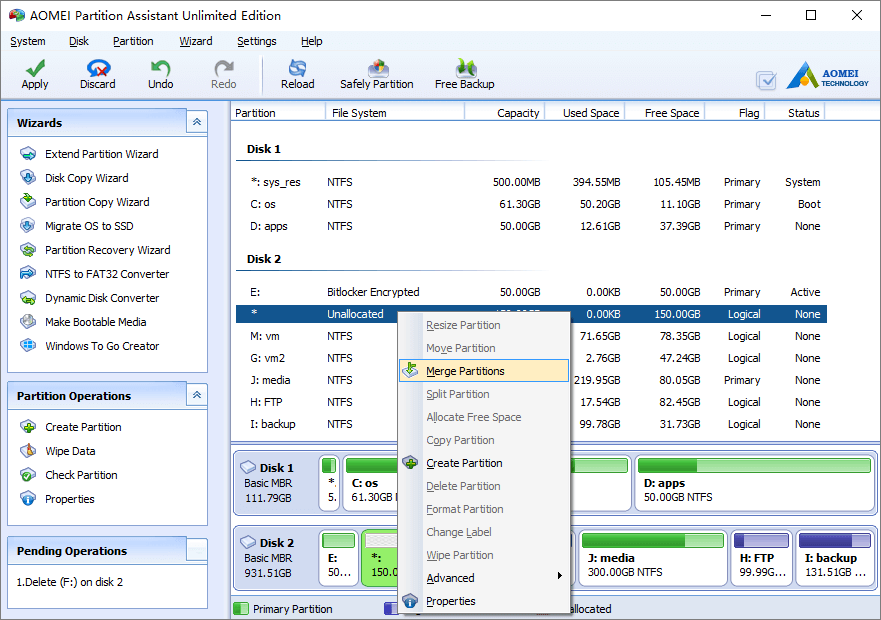
Task: Click NTFS to FAT32 Converter icon
Action: point(28,274)
